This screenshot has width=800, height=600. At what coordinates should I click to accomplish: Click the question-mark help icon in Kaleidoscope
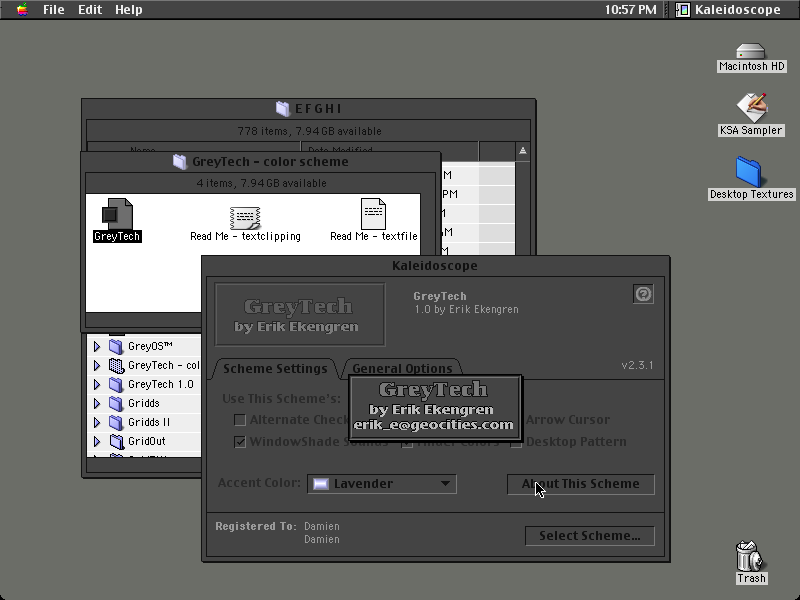click(x=643, y=294)
